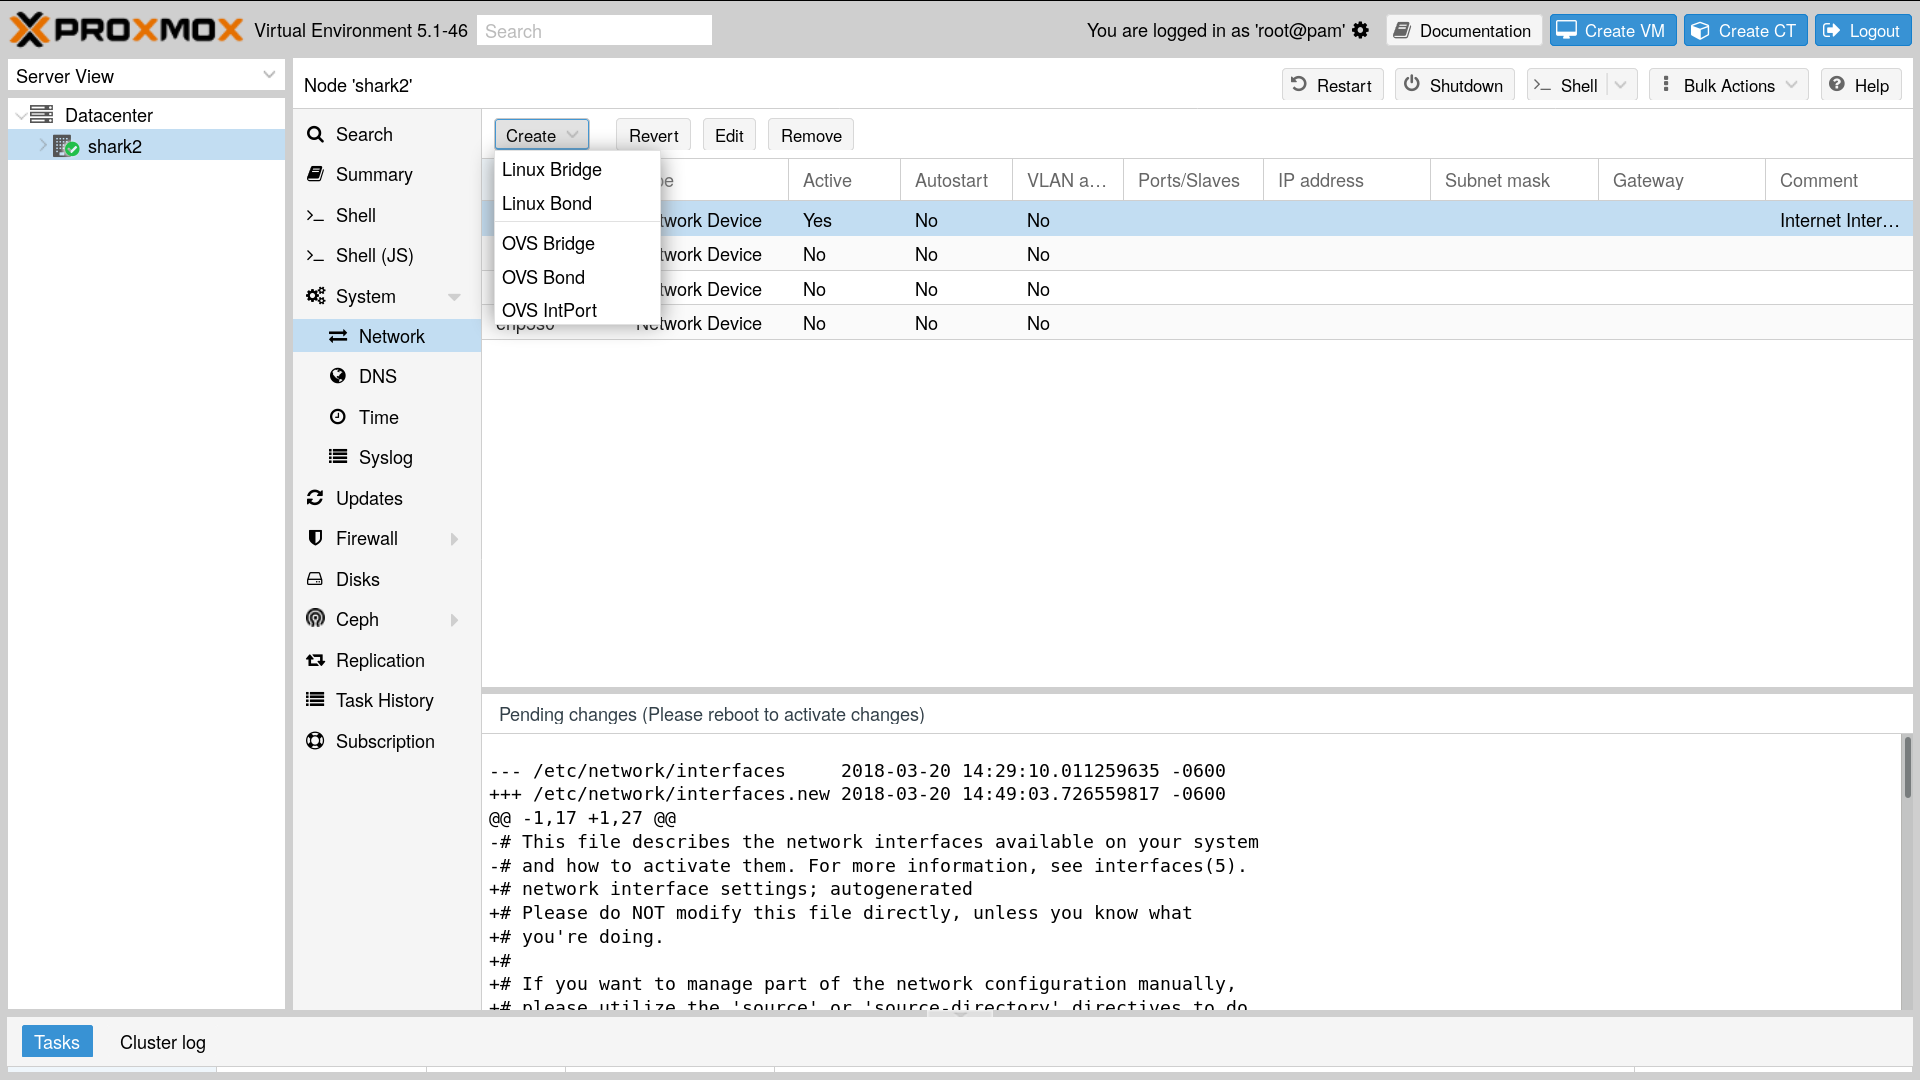Image resolution: width=1920 pixels, height=1080 pixels.
Task: Select OVS Bond menu entry
Action: [x=543, y=277]
